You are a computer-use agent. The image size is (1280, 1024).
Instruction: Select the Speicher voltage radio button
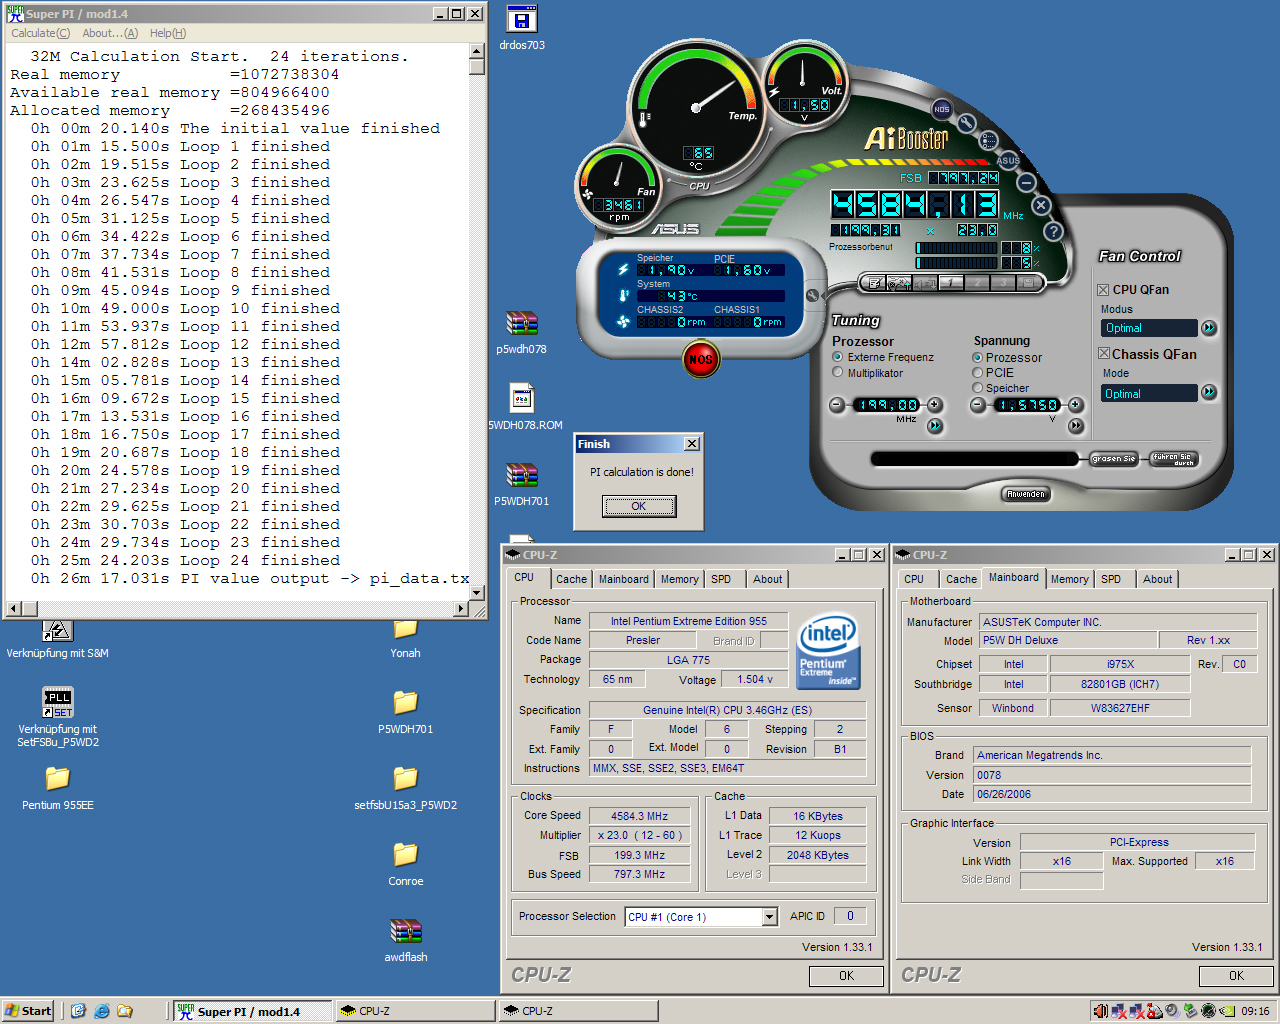pyautogui.click(x=977, y=388)
